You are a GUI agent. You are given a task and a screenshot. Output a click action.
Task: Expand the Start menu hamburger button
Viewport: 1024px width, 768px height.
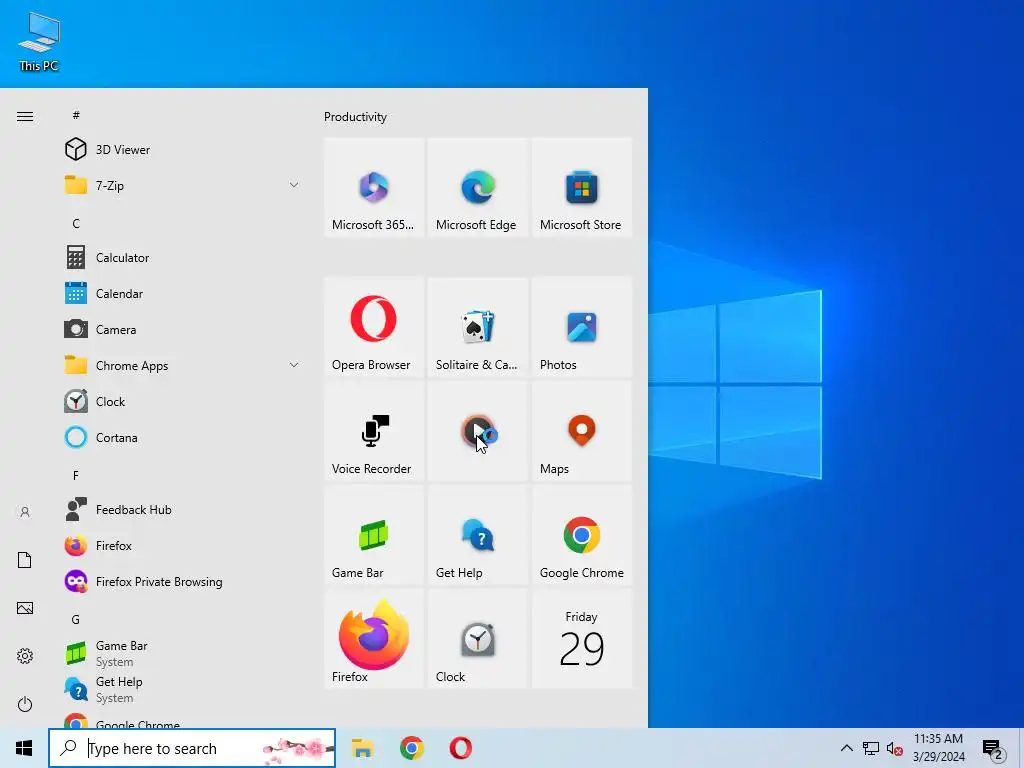click(25, 116)
